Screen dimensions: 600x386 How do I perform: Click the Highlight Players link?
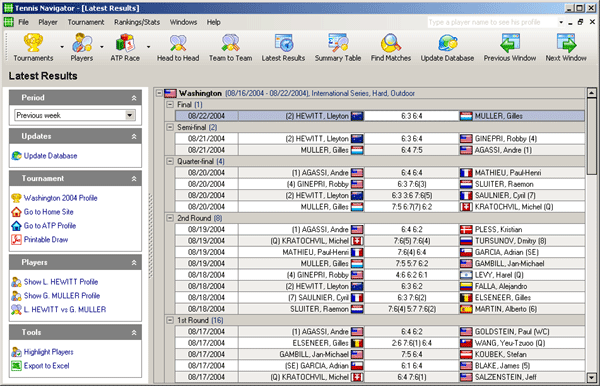pyautogui.click(x=49, y=352)
